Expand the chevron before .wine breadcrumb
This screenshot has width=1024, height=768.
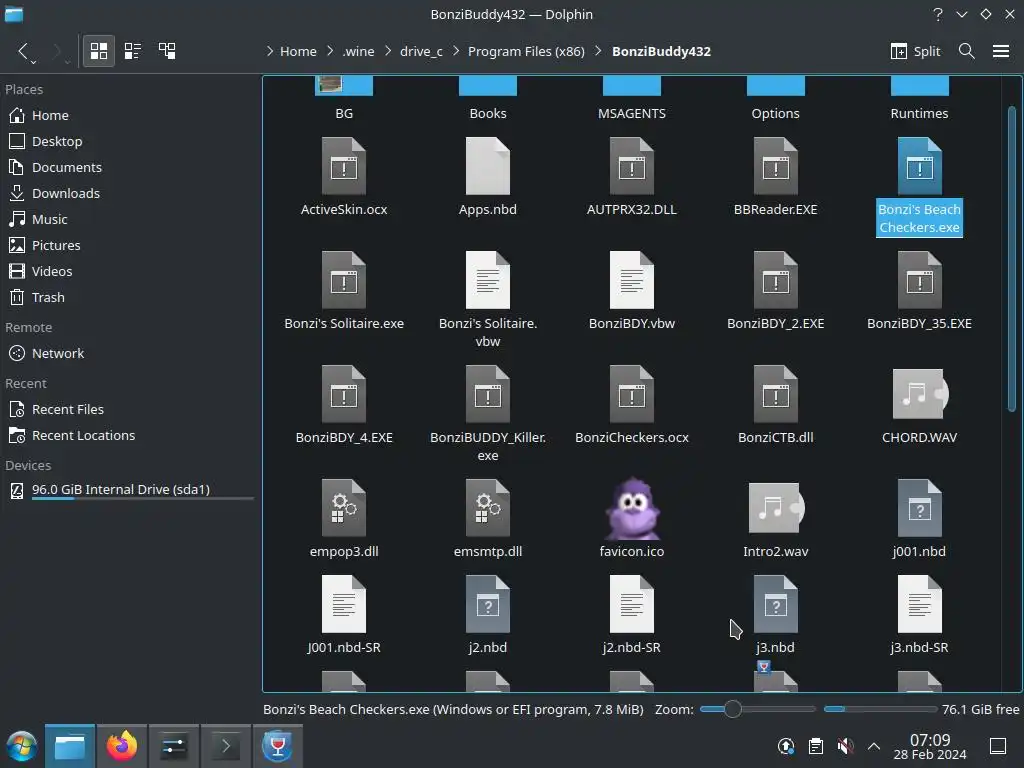click(x=330, y=51)
